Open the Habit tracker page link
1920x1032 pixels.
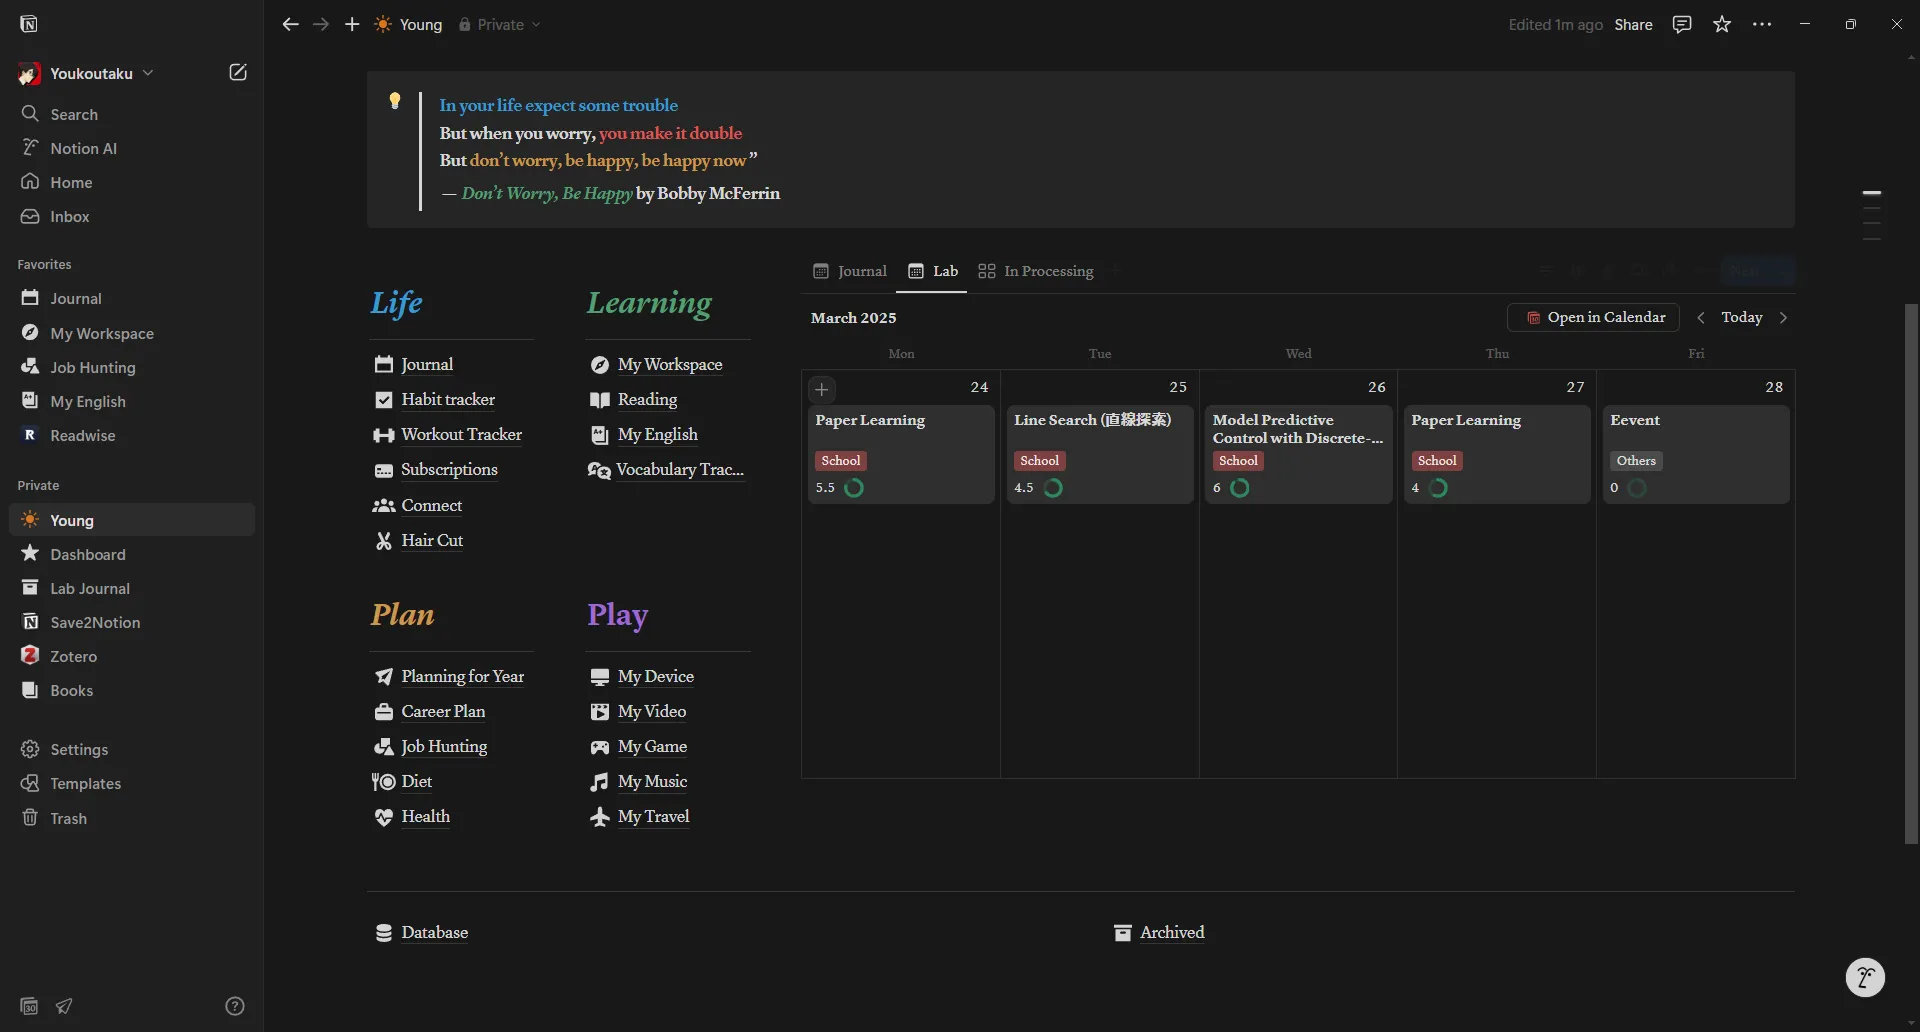[x=447, y=400]
